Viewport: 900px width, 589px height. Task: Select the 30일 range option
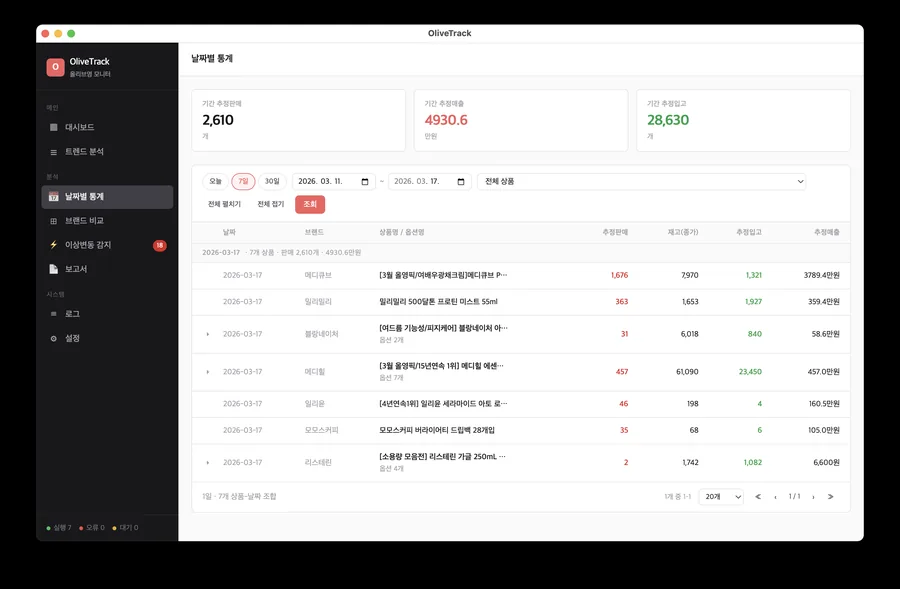(x=272, y=182)
